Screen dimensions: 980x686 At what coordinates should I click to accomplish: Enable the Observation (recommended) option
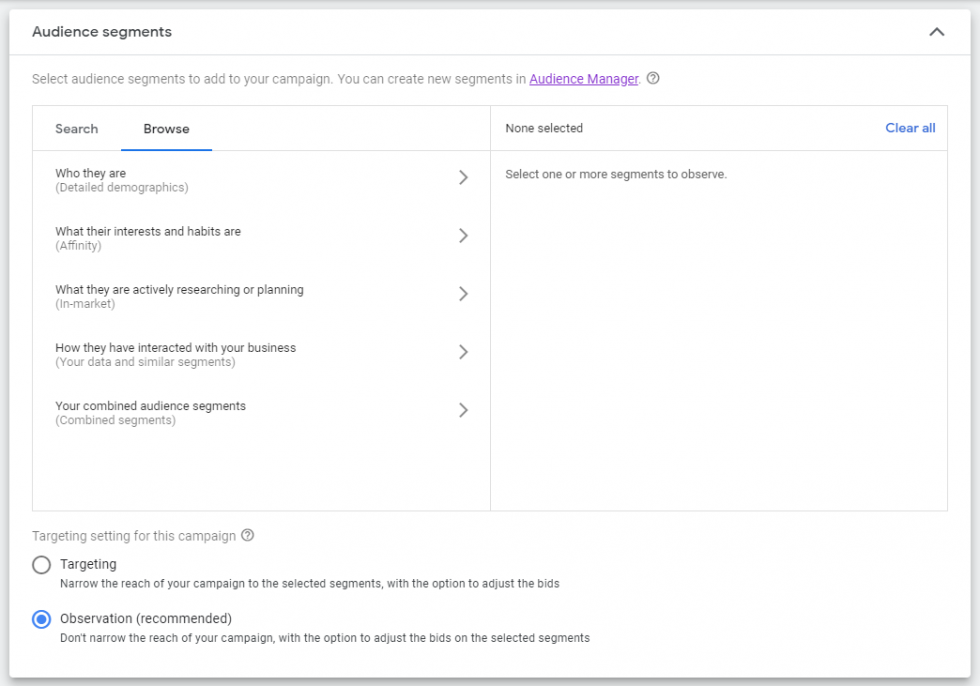click(x=41, y=618)
